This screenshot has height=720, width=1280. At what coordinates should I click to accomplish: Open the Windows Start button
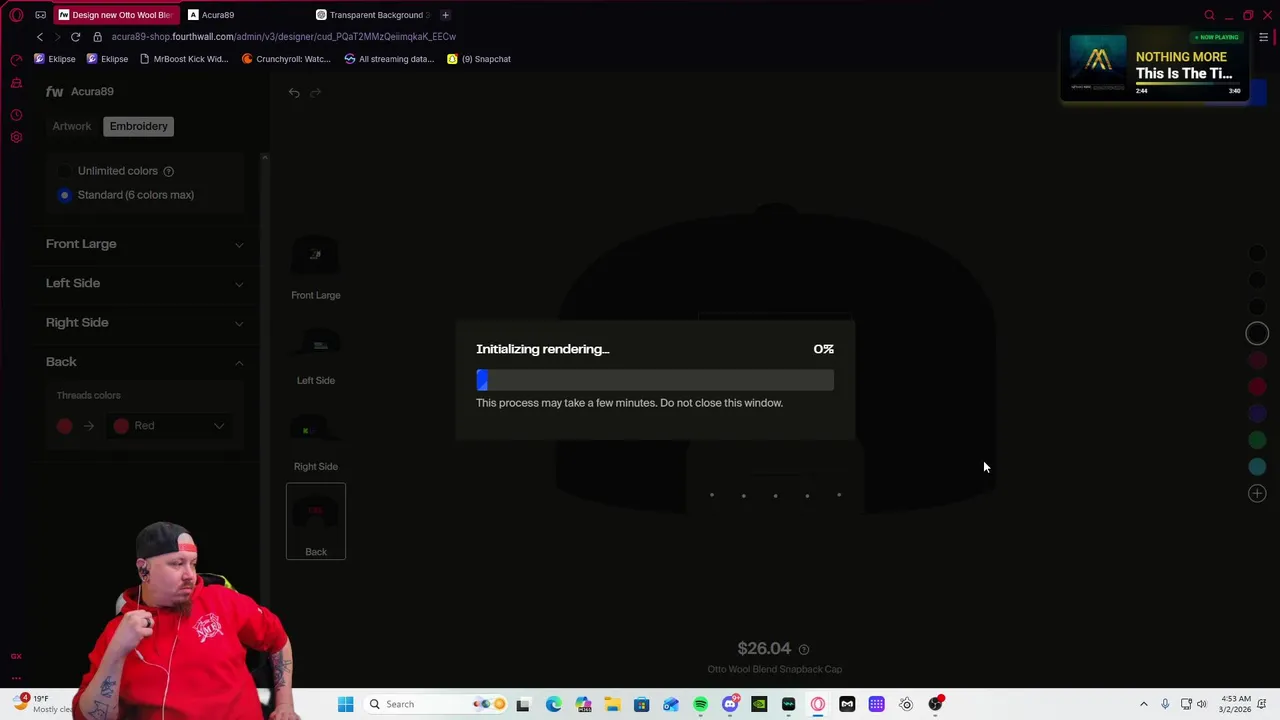(x=345, y=704)
